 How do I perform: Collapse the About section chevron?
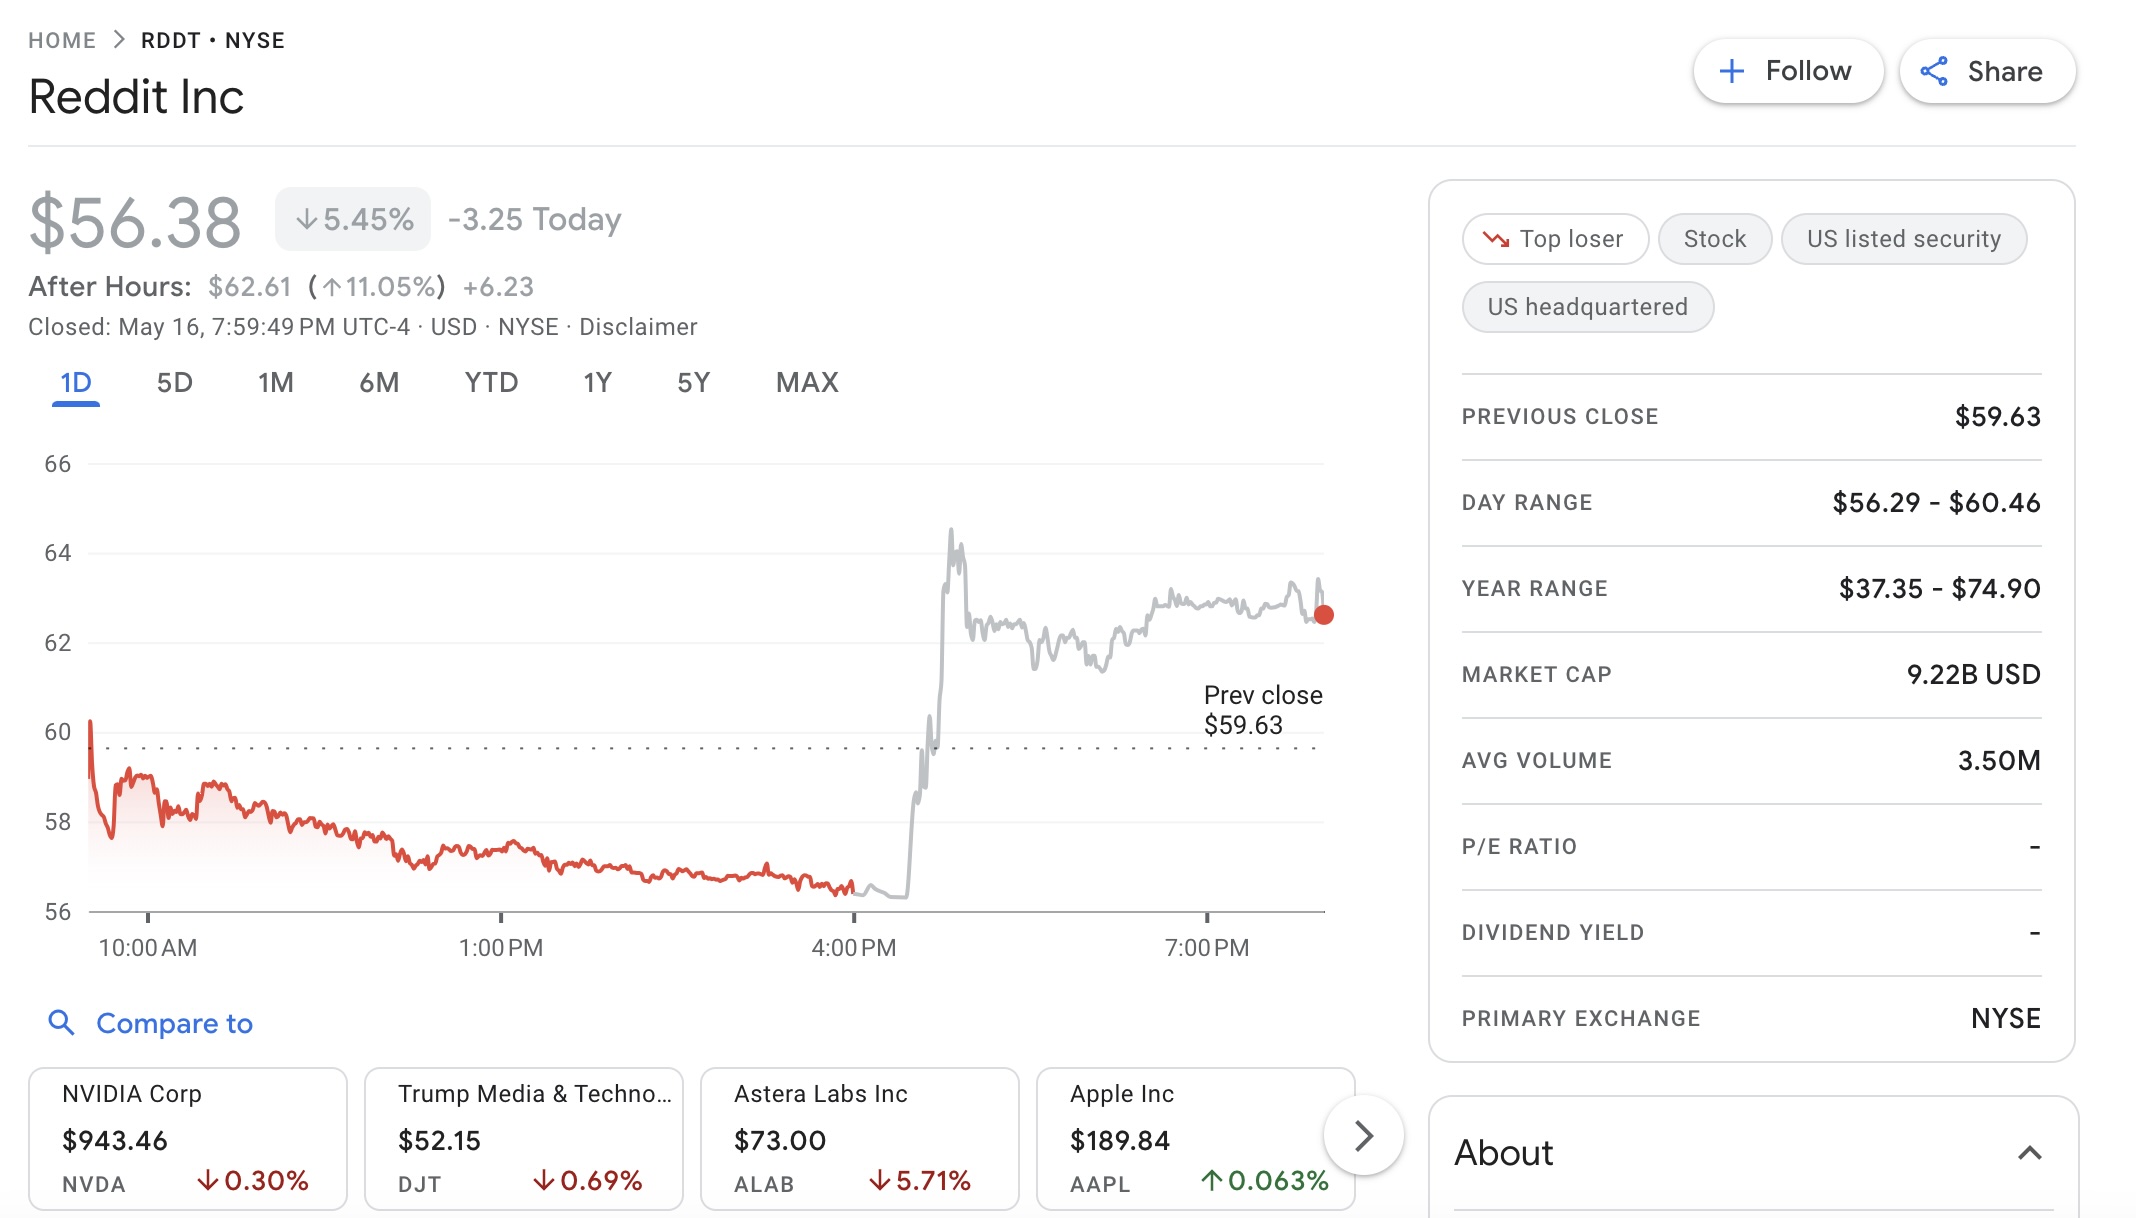pyautogui.click(x=2029, y=1153)
